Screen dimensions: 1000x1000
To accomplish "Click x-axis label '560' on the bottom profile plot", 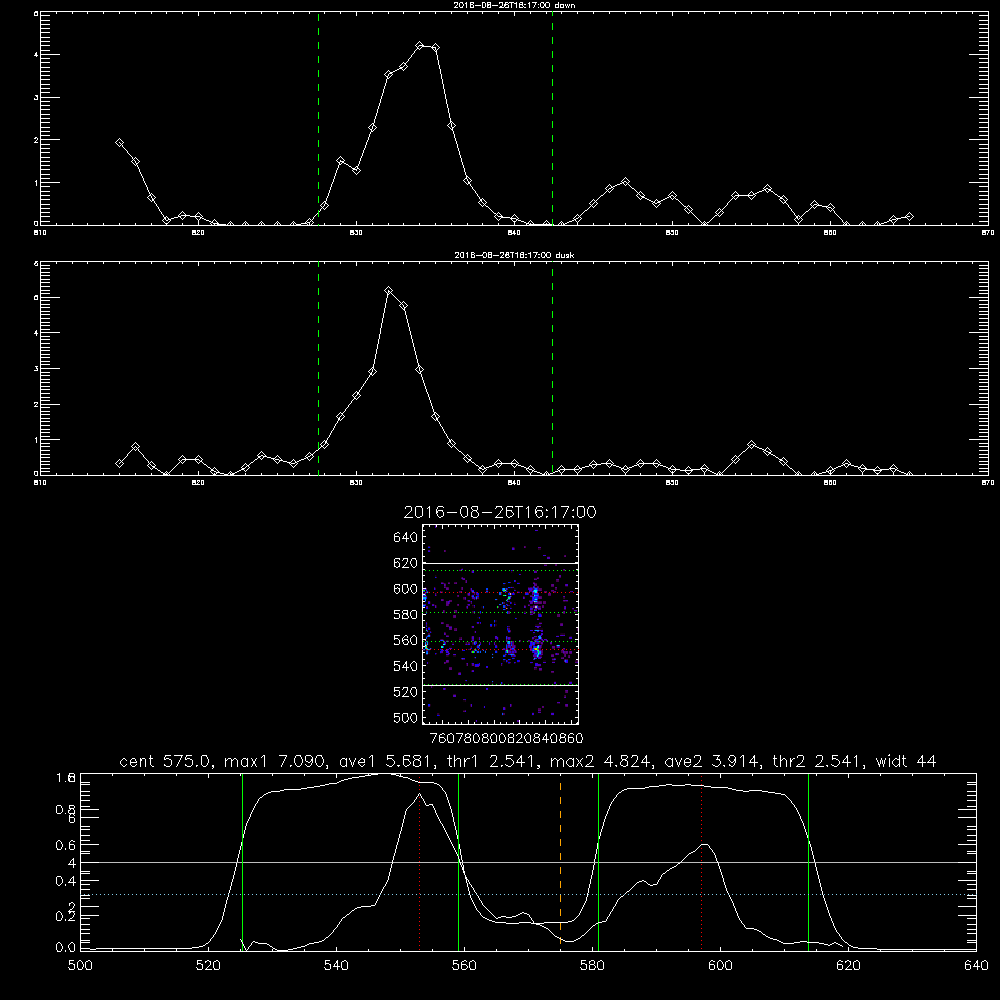I will pos(464,966).
